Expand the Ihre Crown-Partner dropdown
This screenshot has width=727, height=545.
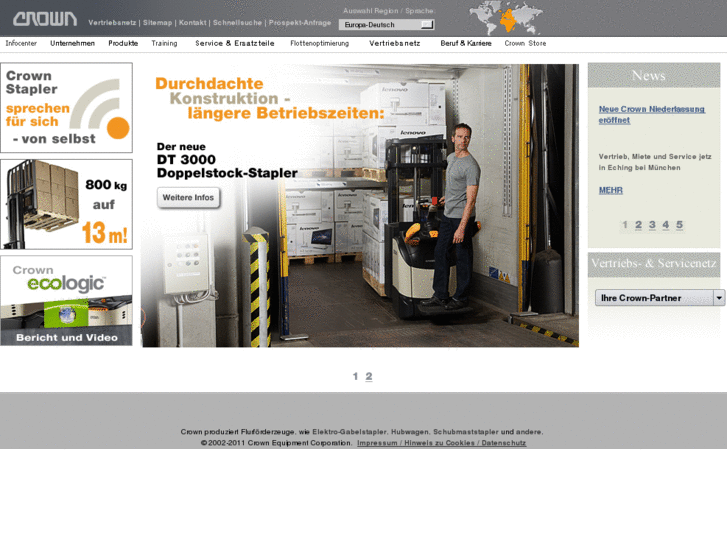click(659, 298)
